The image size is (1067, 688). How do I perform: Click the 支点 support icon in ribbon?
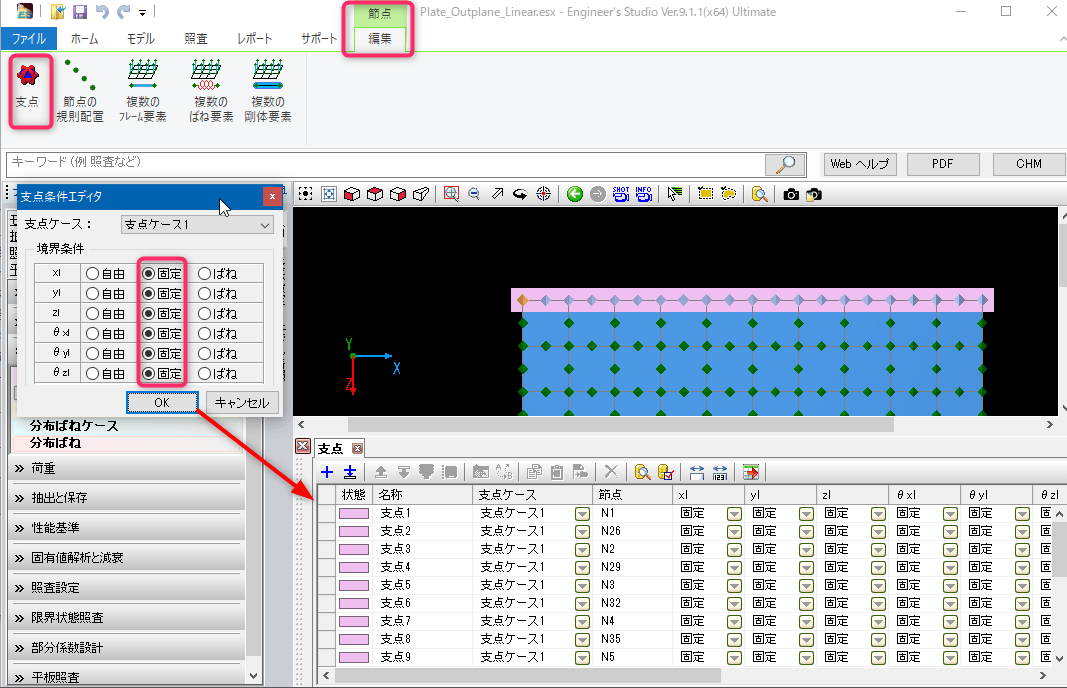pos(30,89)
